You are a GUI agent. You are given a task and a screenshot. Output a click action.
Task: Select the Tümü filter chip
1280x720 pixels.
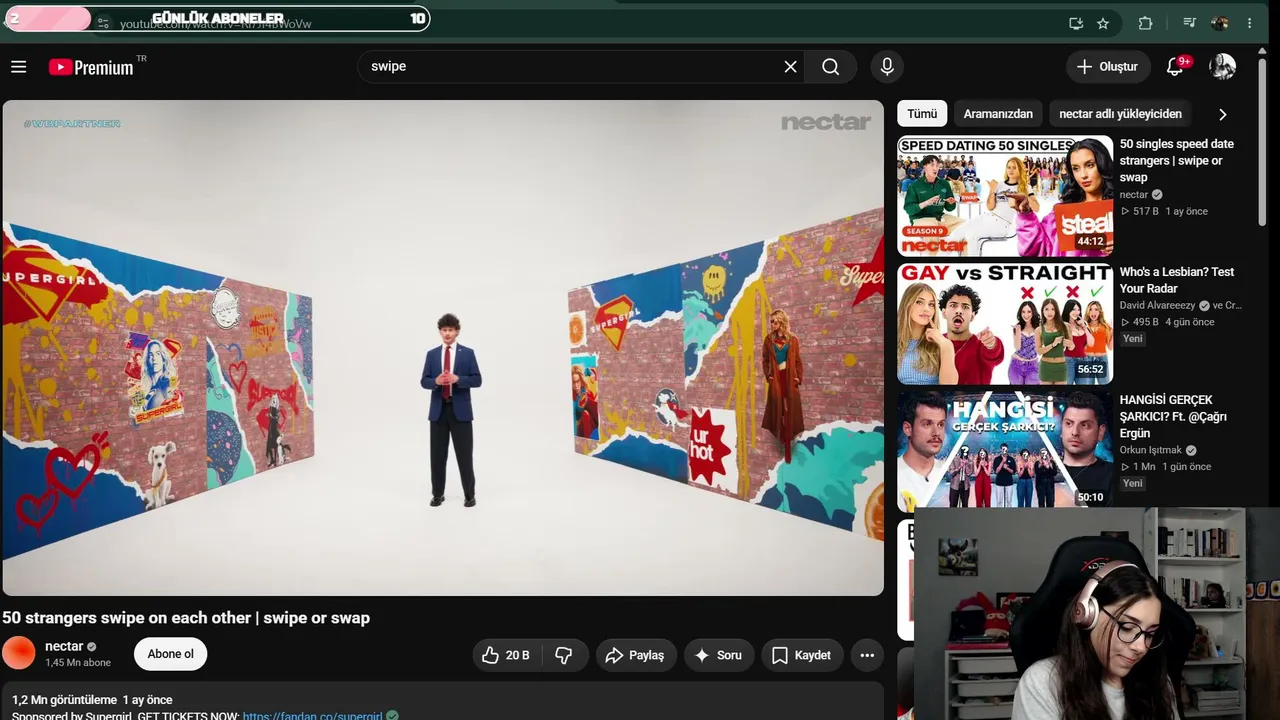pyautogui.click(x=922, y=114)
